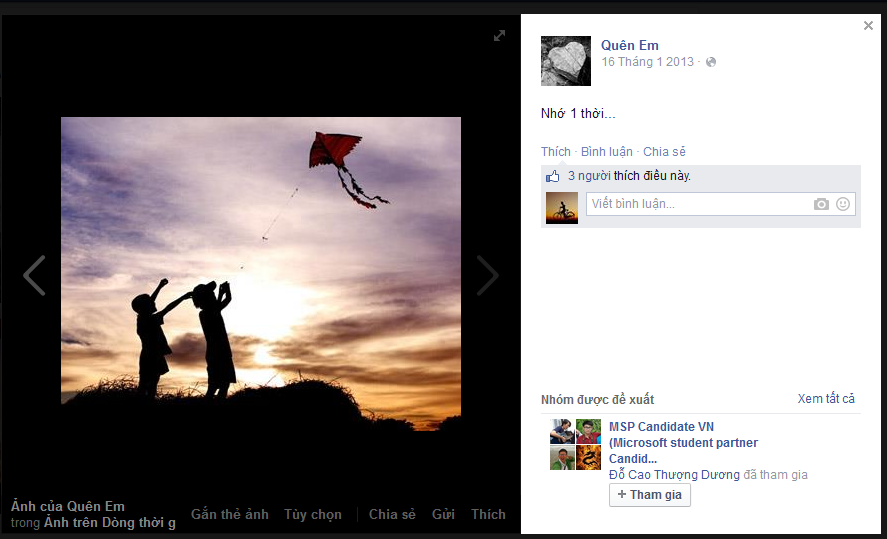Open Xem tất cả suggested groups
Viewport: 887px width, 539px height.
[826, 399]
